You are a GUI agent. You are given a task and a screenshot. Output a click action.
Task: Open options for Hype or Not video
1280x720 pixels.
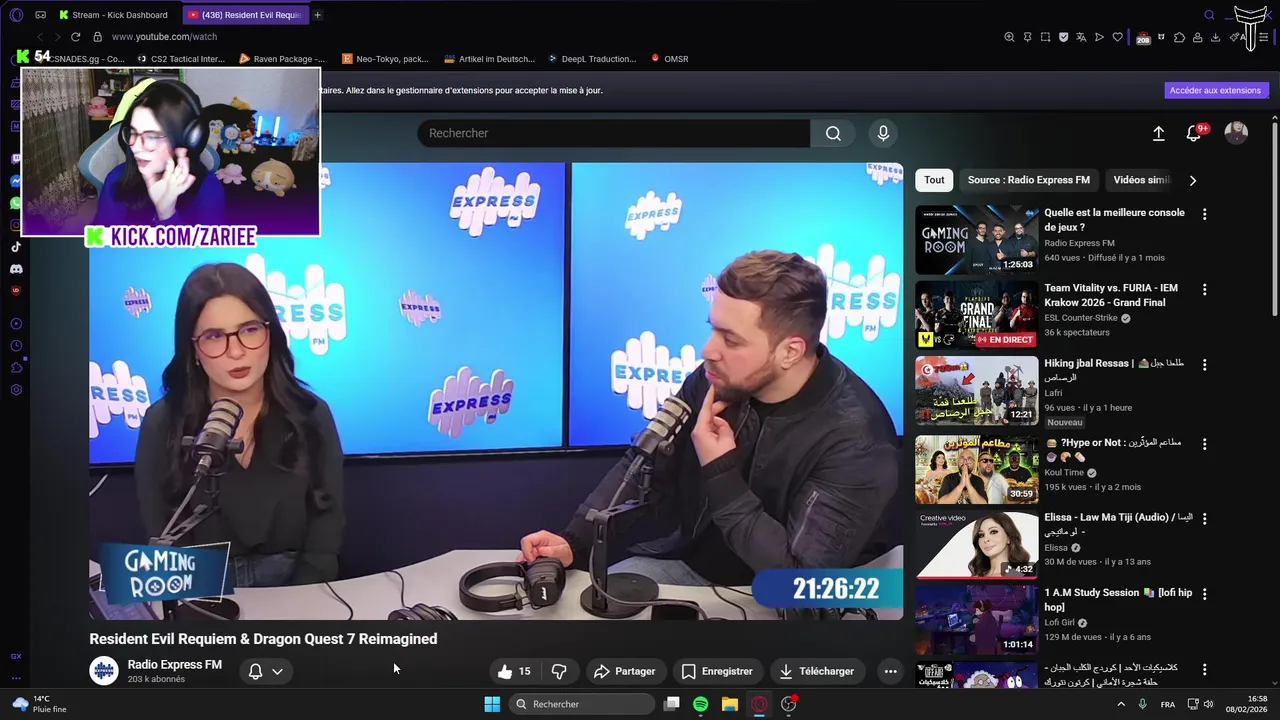pyautogui.click(x=1204, y=443)
